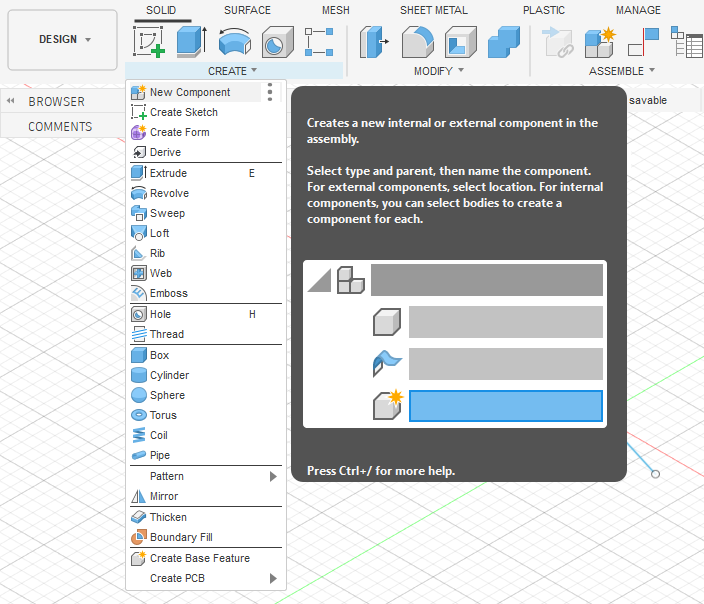The width and height of the screenshot is (704, 604).
Task: Choose Loft from the Create menu
Action: point(160,233)
